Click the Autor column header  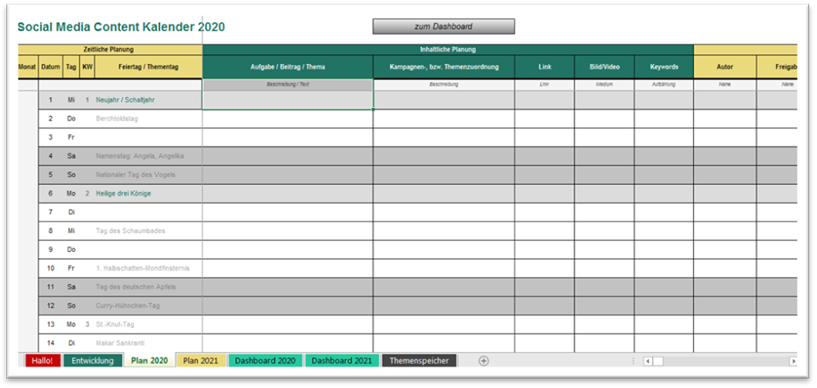[x=725, y=67]
